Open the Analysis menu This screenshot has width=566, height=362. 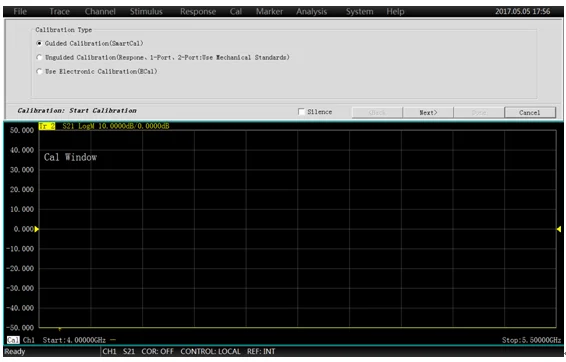pyautogui.click(x=312, y=12)
